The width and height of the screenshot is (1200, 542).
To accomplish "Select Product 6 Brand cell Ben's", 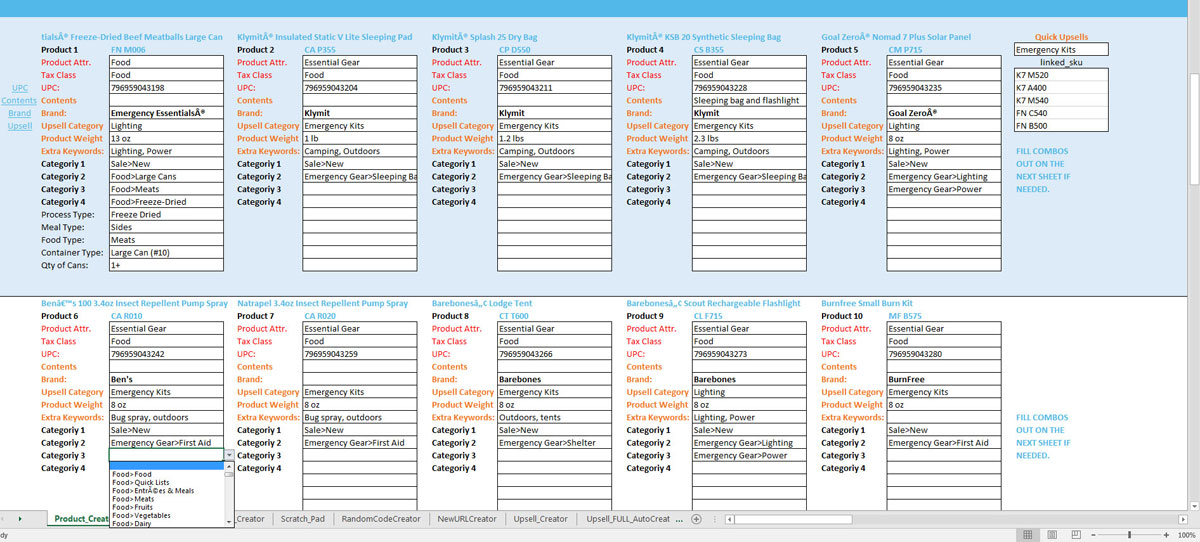I will [166, 380].
